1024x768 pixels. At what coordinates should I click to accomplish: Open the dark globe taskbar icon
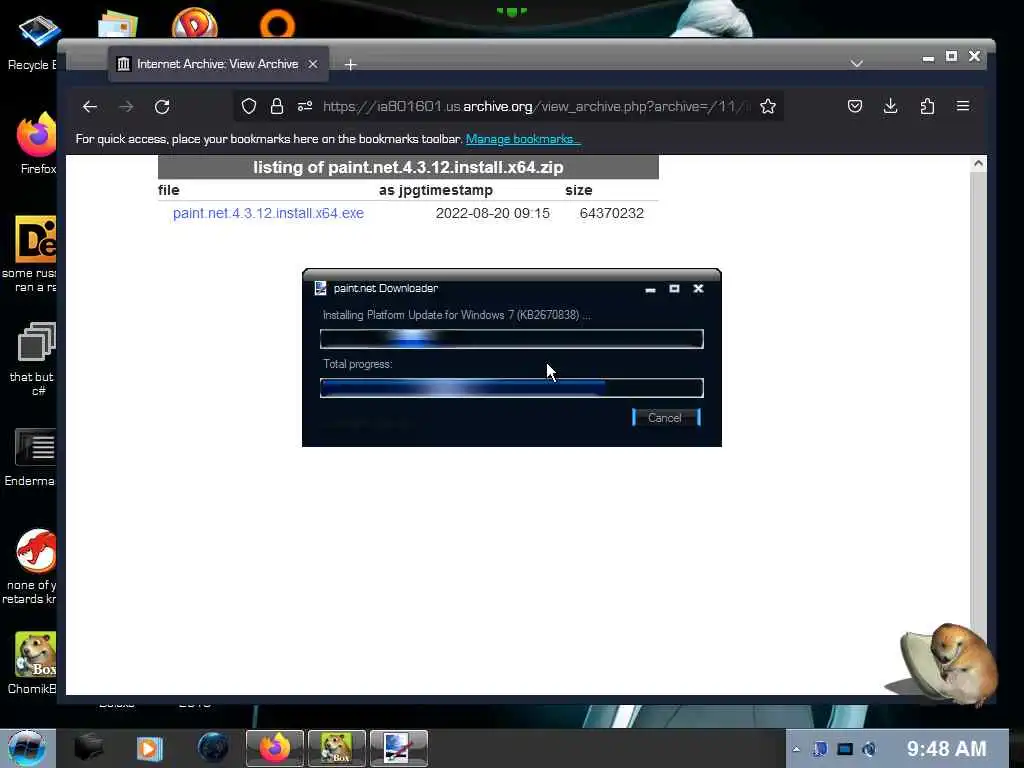point(213,748)
